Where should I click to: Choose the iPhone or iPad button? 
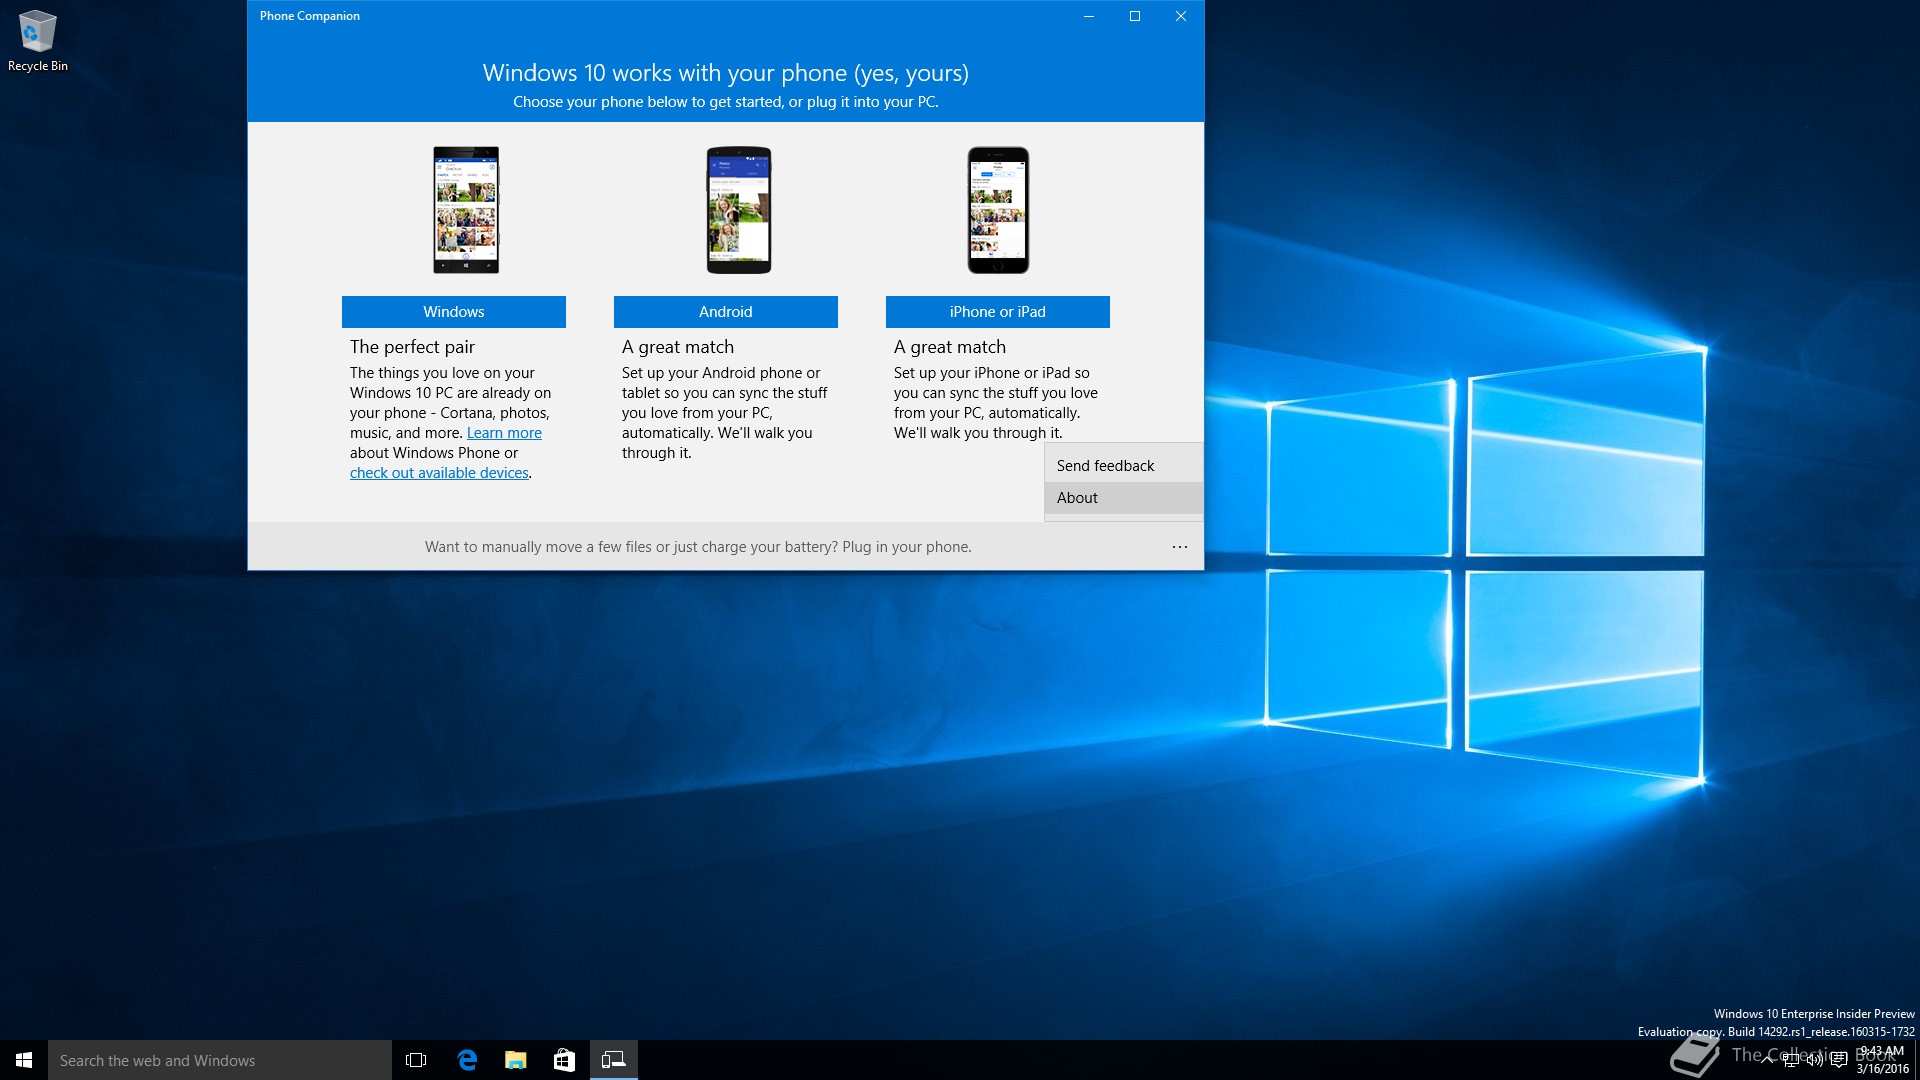pyautogui.click(x=997, y=312)
